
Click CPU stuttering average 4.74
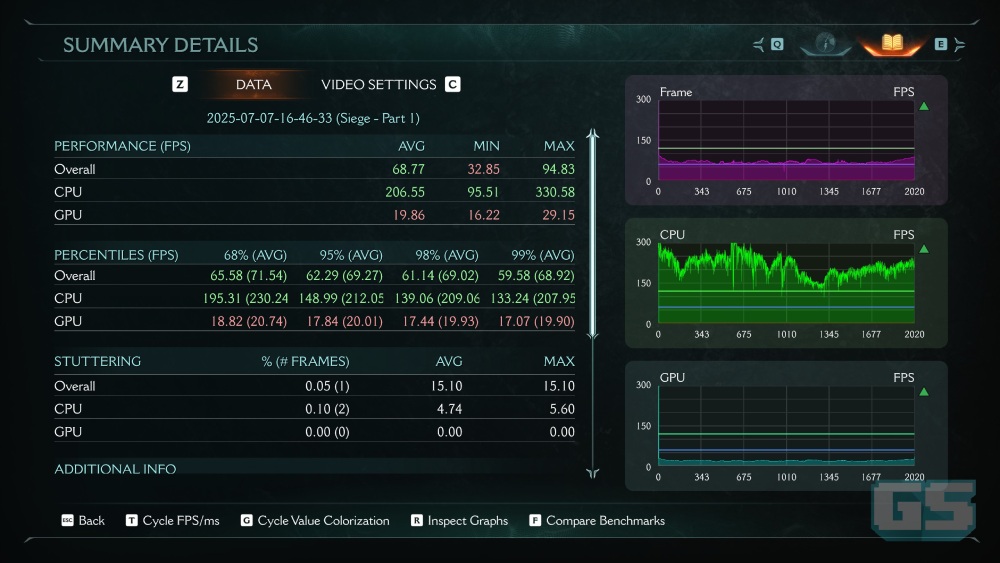click(450, 409)
